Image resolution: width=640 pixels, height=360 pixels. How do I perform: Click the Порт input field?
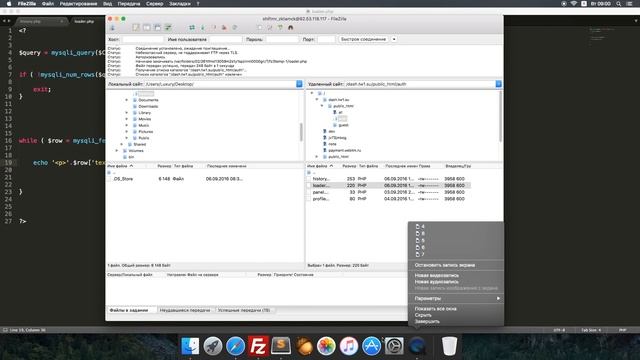click(x=326, y=40)
